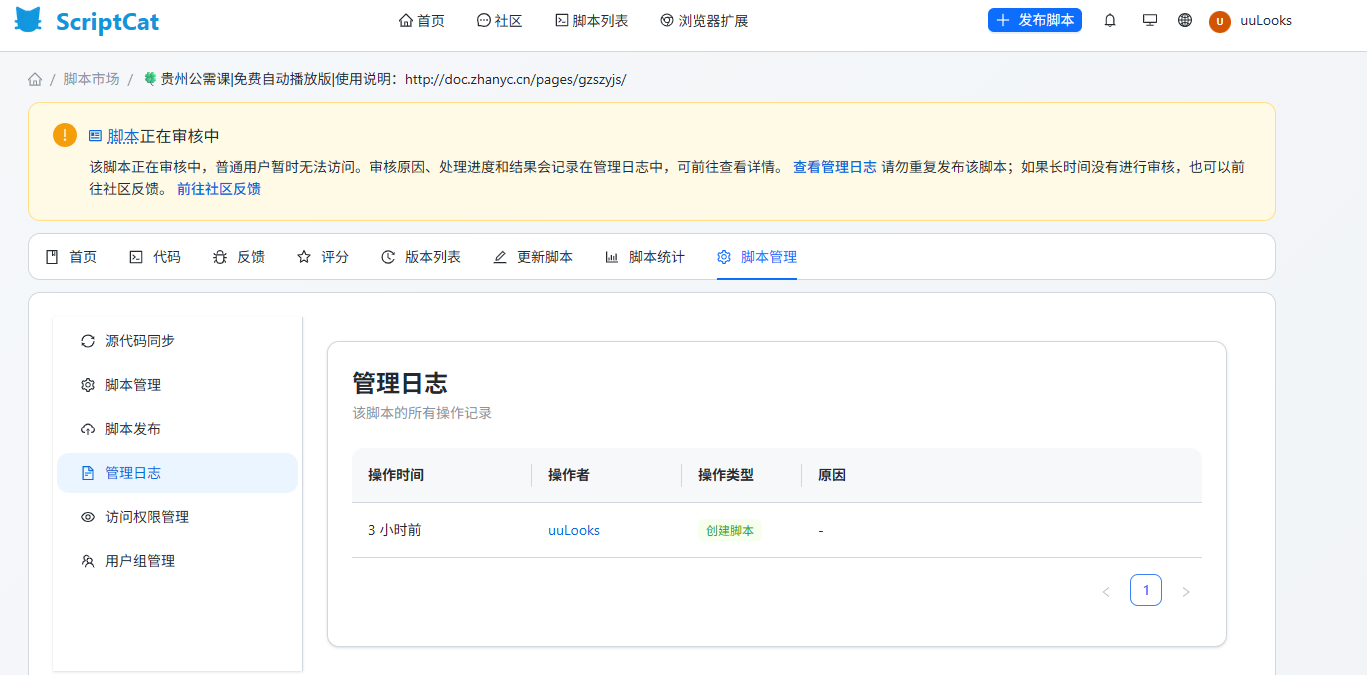
Task: Go to next page of log
Action: point(1186,591)
